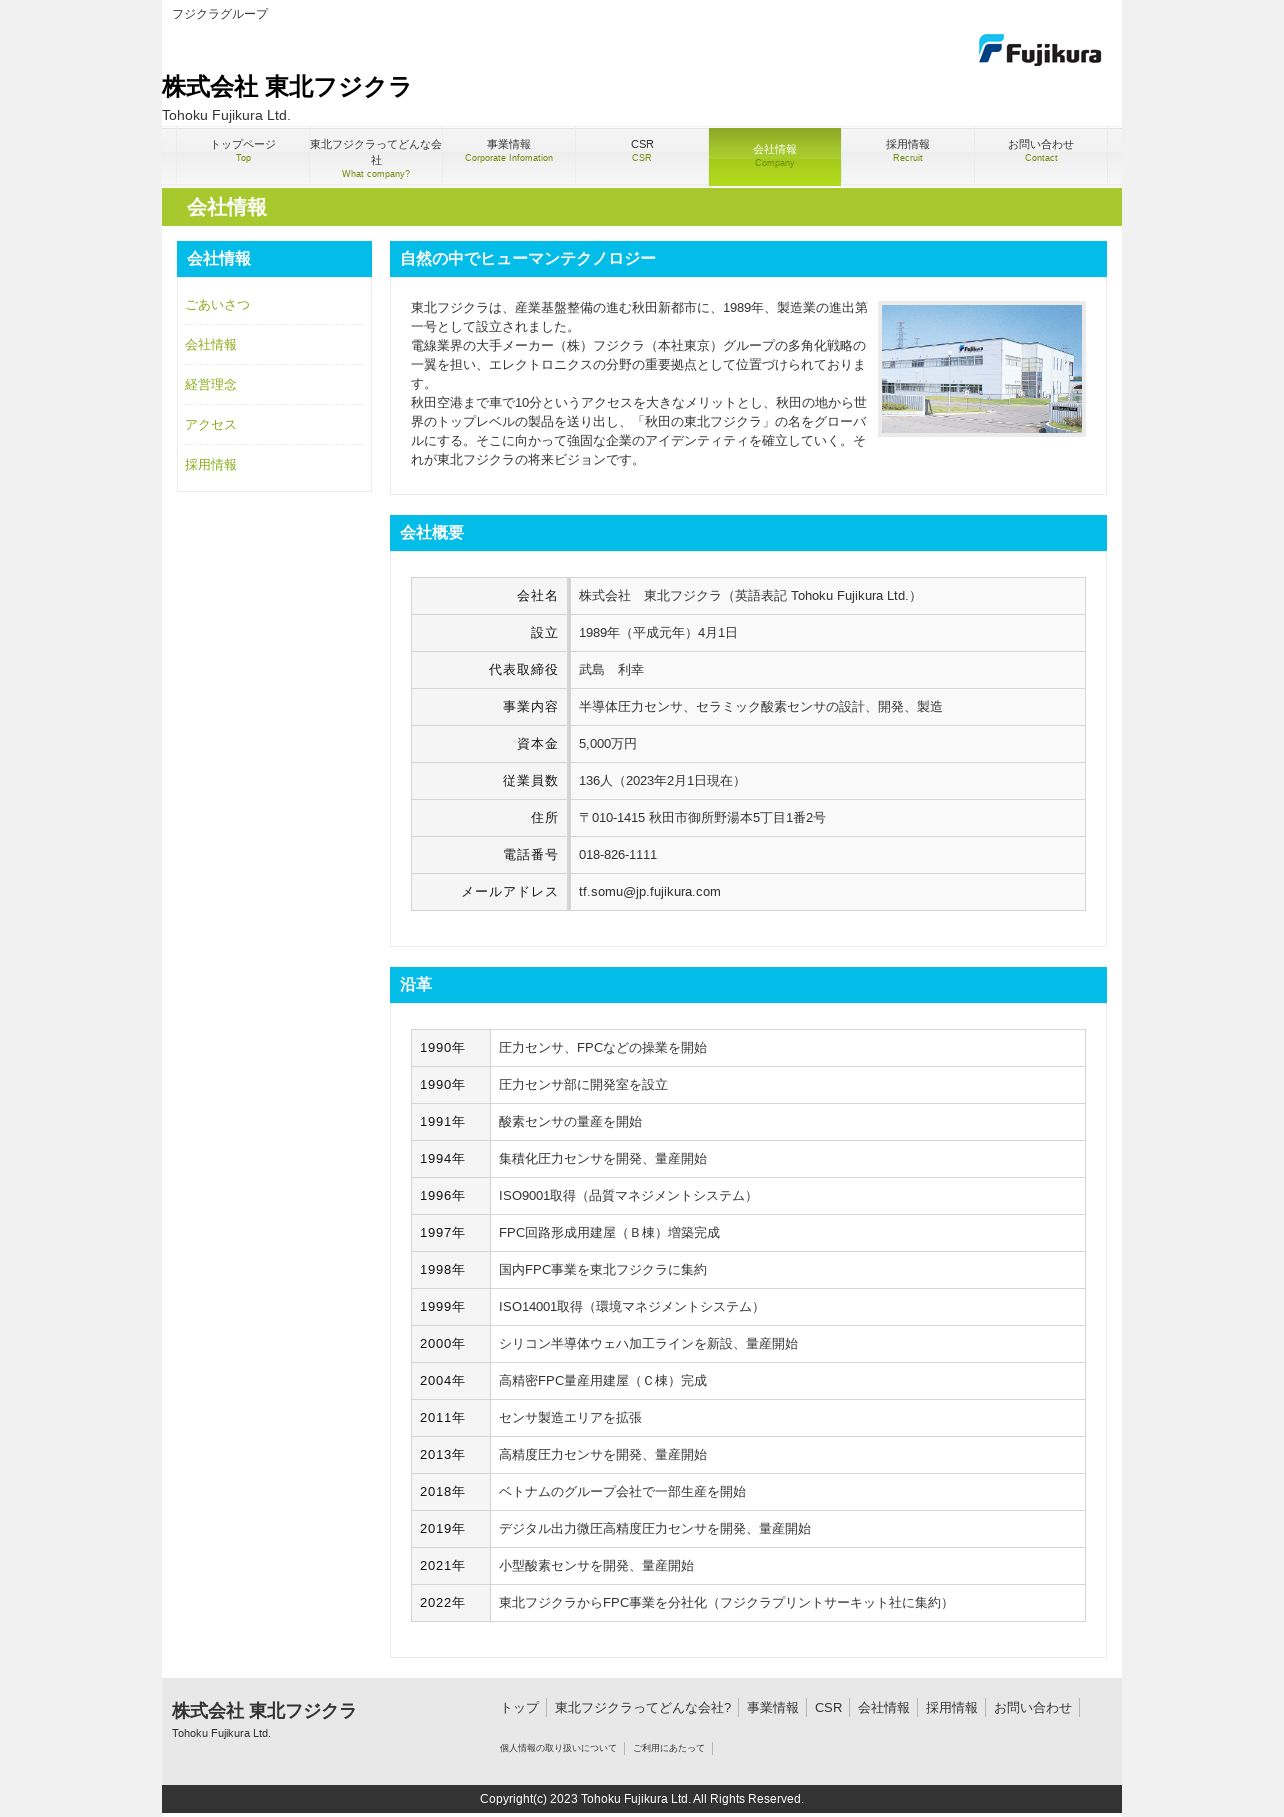Click the フジクラグループ text at page top

pyautogui.click(x=220, y=14)
